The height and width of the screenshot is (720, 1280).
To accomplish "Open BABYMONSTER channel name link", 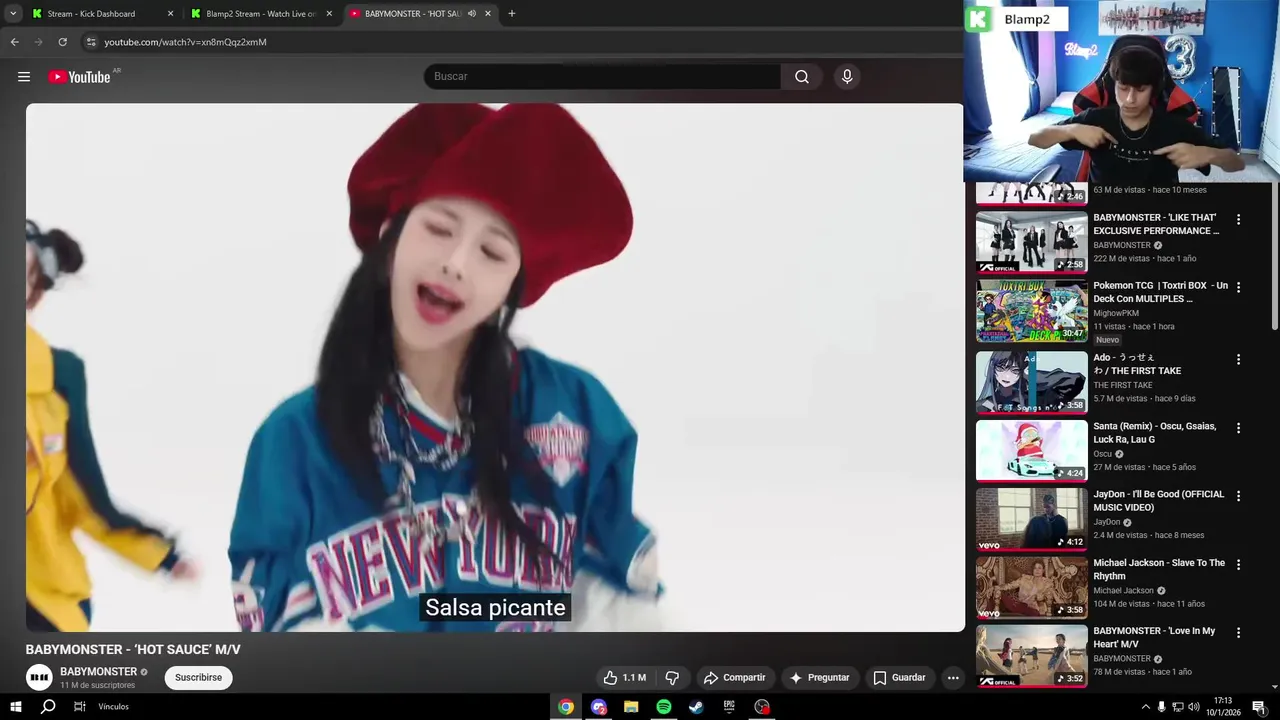I will point(98,672).
